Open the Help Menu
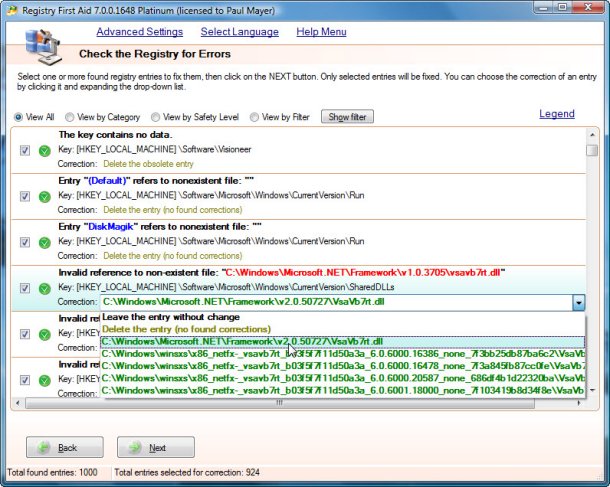Image resolution: width=610 pixels, height=487 pixels. coord(321,32)
